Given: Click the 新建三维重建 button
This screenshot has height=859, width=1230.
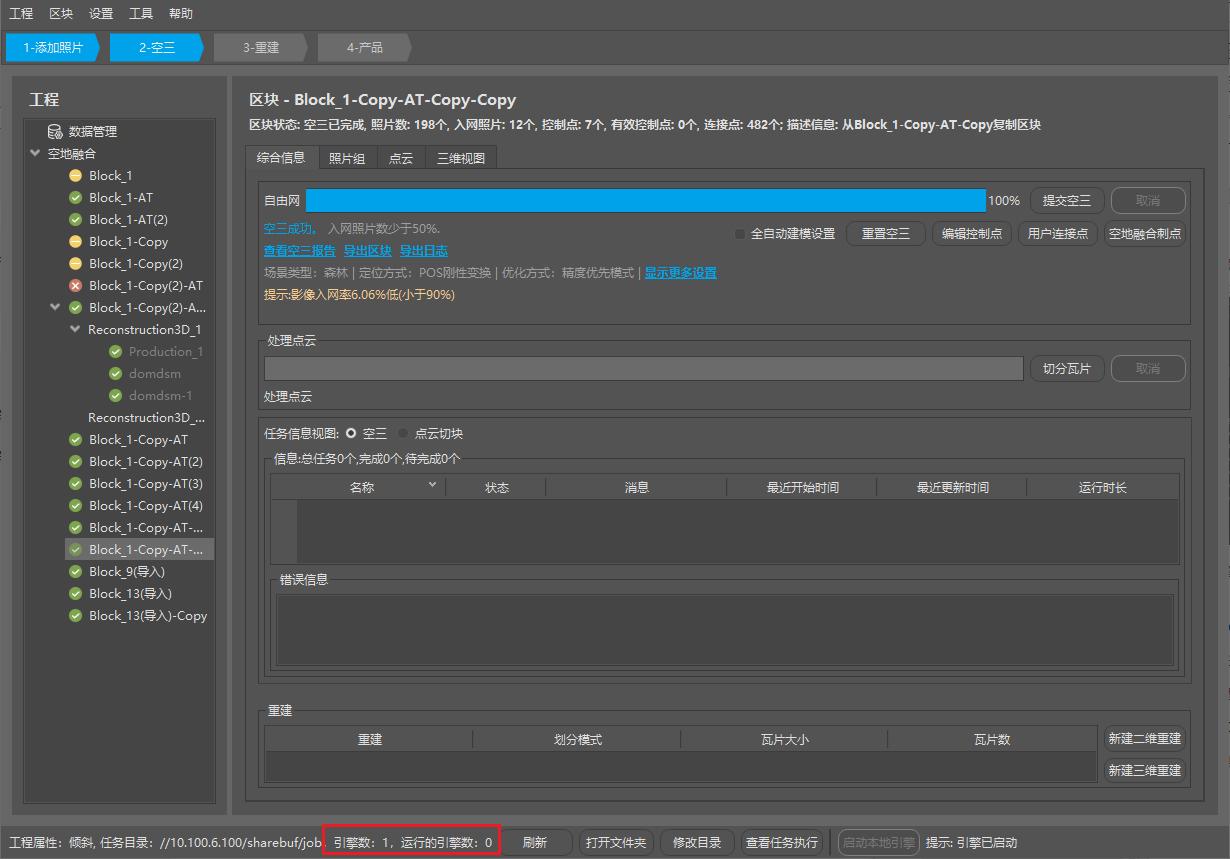Looking at the screenshot, I should [x=1144, y=771].
